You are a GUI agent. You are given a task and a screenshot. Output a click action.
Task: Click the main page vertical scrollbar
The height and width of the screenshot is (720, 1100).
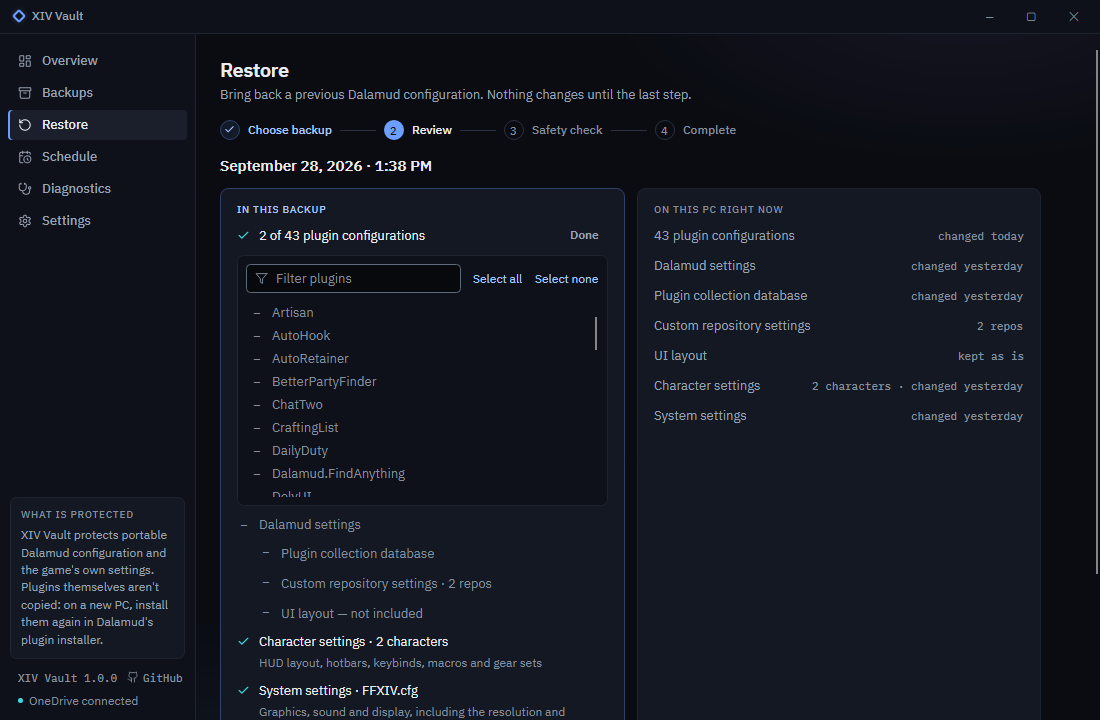[1096, 312]
